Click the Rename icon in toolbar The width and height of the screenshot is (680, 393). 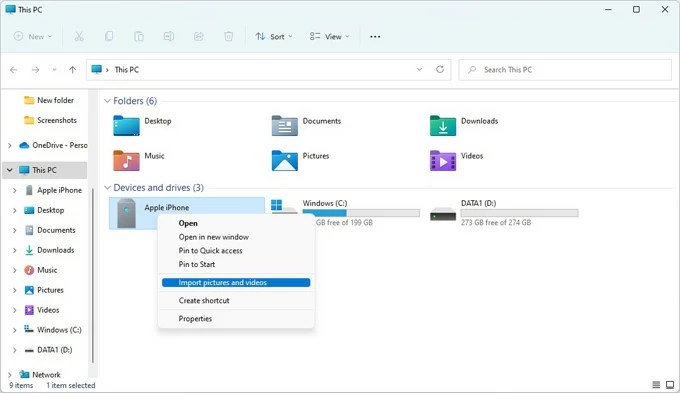[x=169, y=36]
